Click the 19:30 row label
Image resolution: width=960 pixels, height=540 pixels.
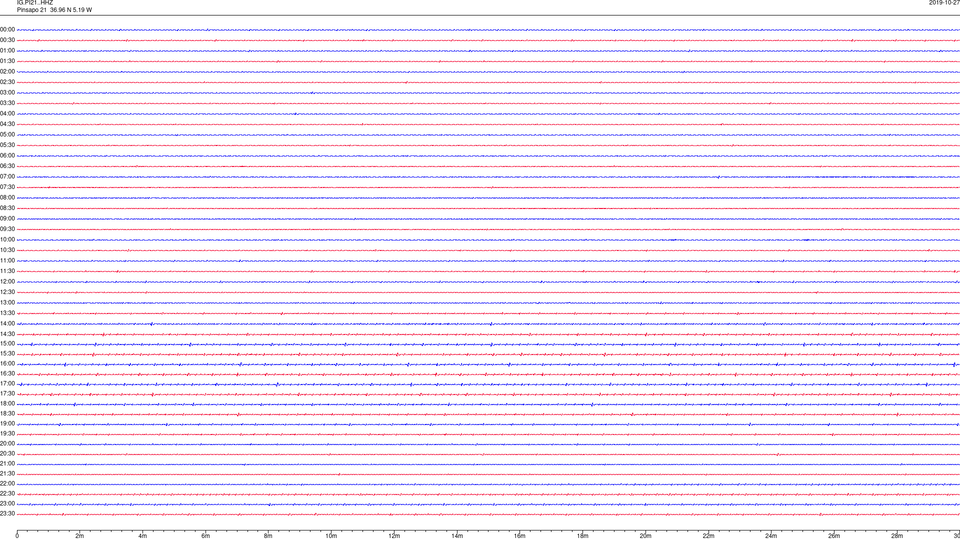pyautogui.click(x=7, y=433)
